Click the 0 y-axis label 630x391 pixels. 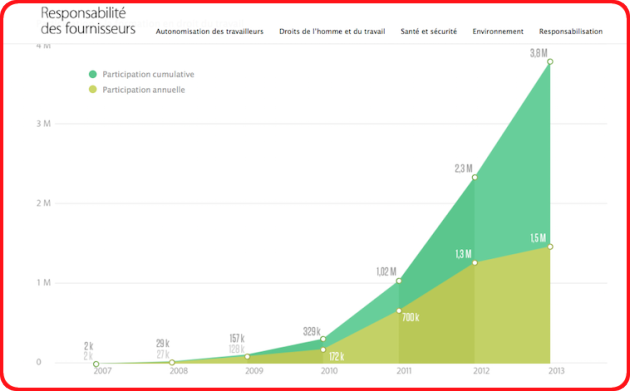[39, 362]
